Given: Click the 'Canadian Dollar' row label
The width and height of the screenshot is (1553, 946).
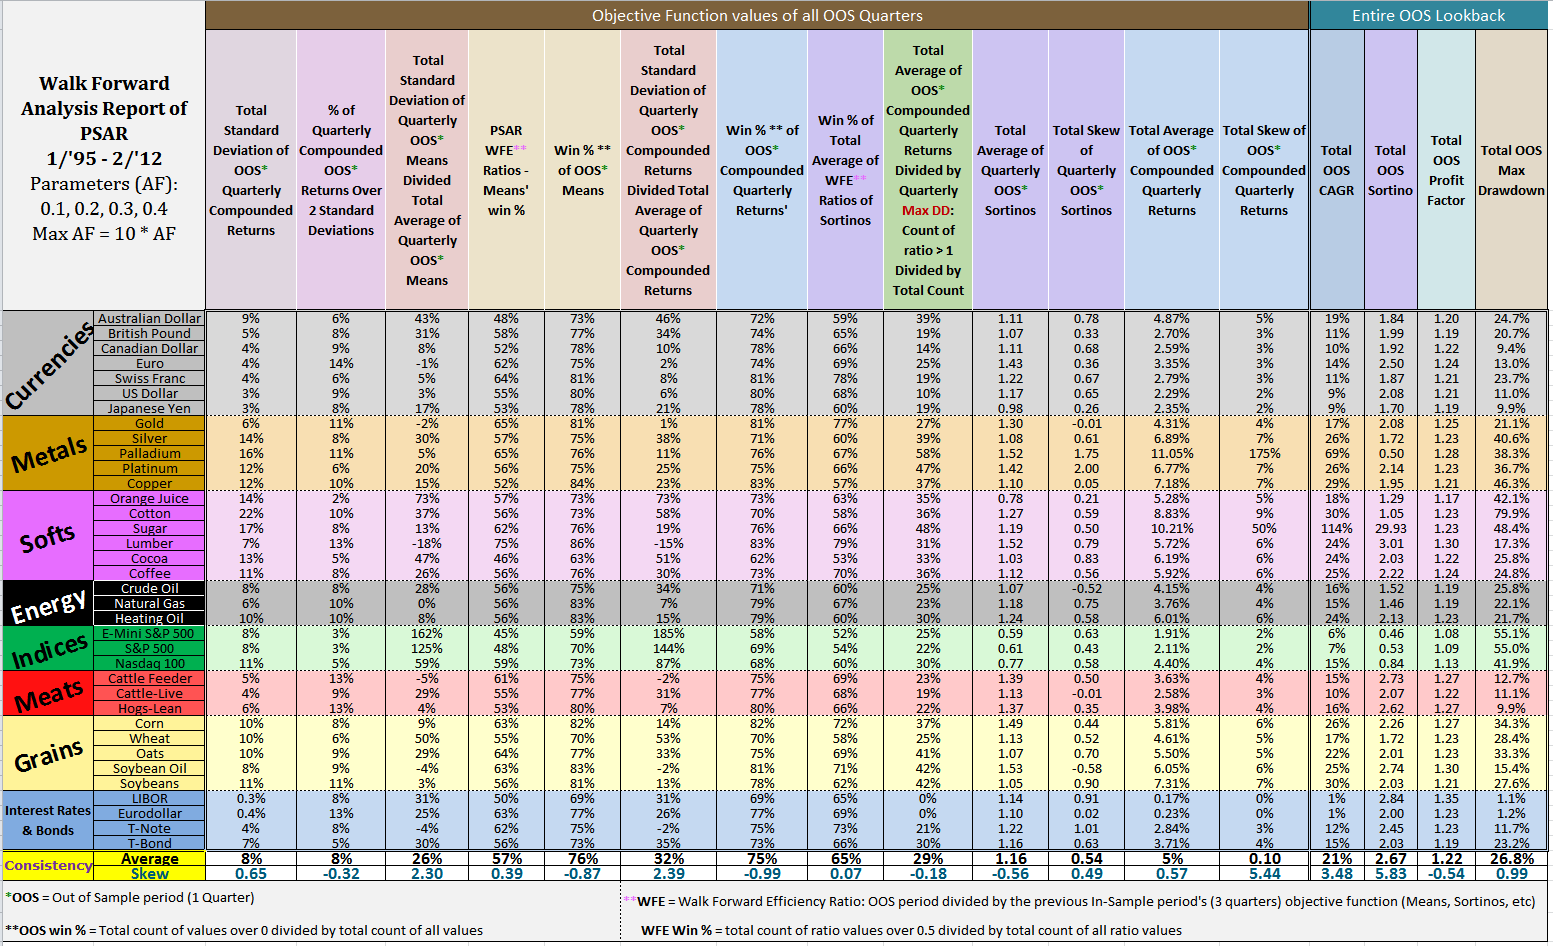Looking at the screenshot, I should (149, 348).
